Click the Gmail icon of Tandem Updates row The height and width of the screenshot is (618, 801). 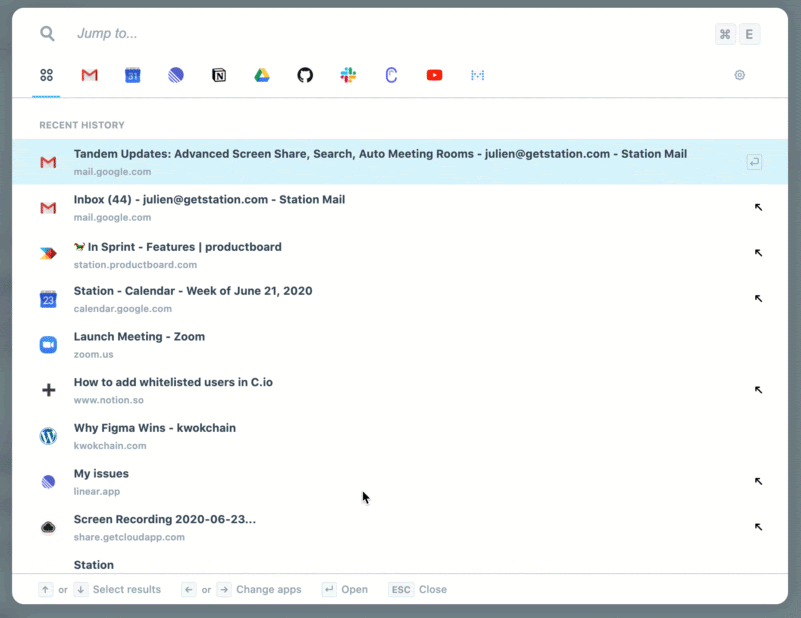pos(48,162)
